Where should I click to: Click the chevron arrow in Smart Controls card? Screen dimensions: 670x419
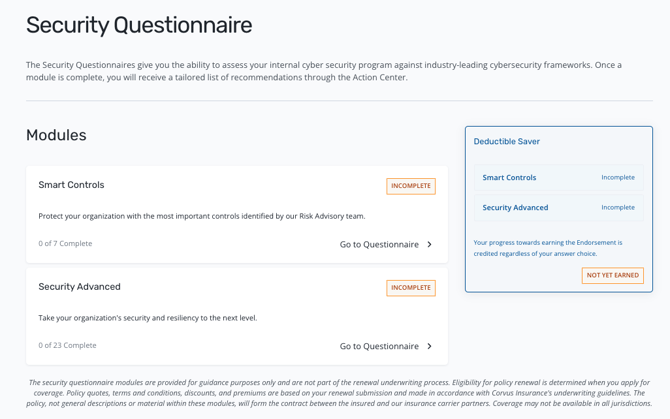(x=429, y=244)
